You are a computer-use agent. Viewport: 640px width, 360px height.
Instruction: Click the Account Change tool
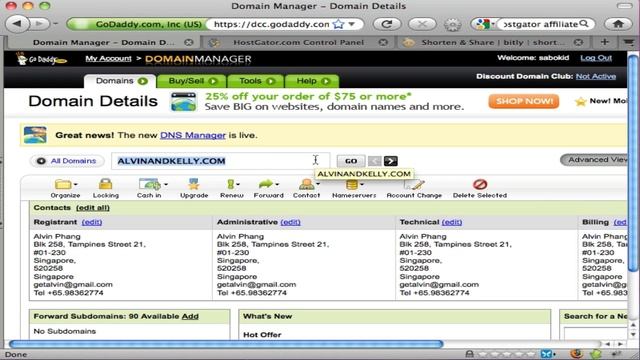tap(414, 188)
